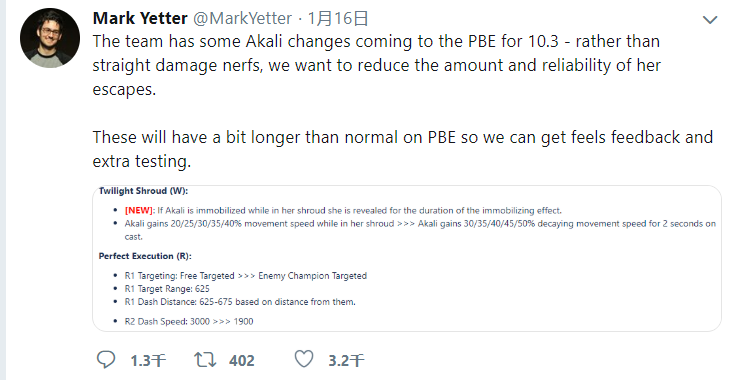Click the 402 retweet count
The width and height of the screenshot is (729, 380).
point(242,360)
